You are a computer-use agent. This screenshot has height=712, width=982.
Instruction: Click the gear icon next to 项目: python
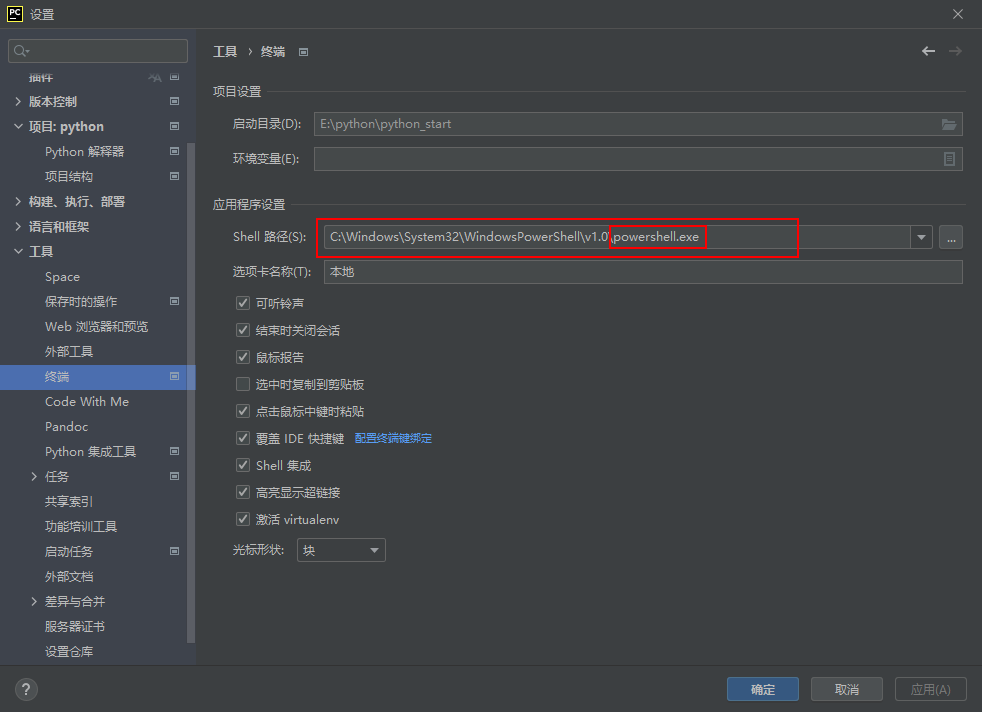click(x=174, y=126)
